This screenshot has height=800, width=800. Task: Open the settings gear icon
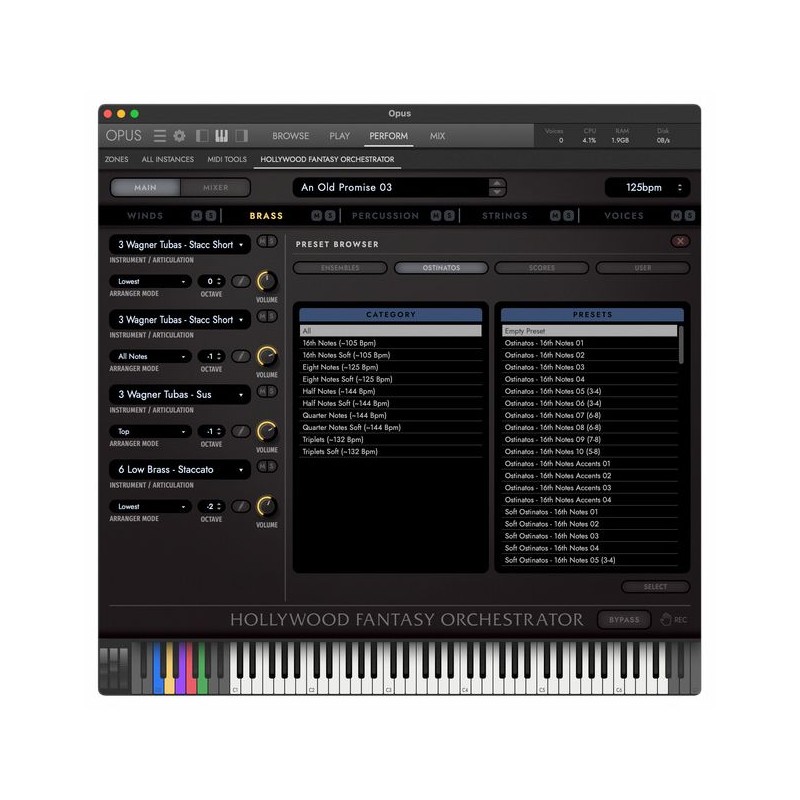coord(178,135)
